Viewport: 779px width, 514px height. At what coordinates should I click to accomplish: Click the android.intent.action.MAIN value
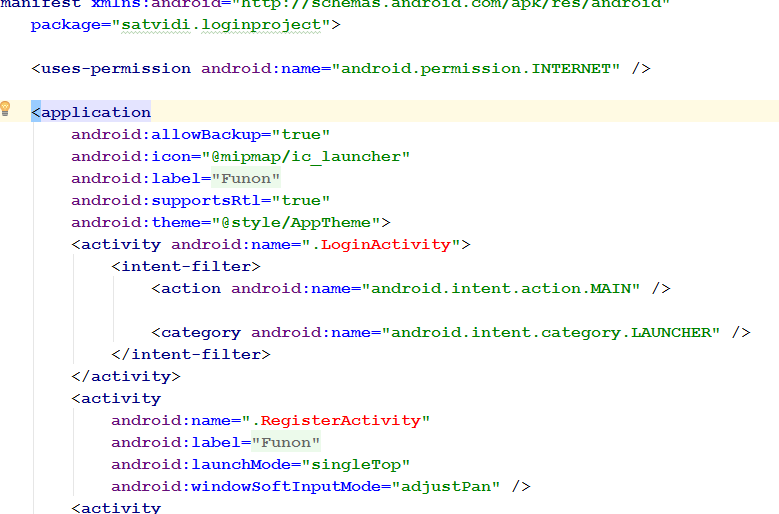coord(505,288)
